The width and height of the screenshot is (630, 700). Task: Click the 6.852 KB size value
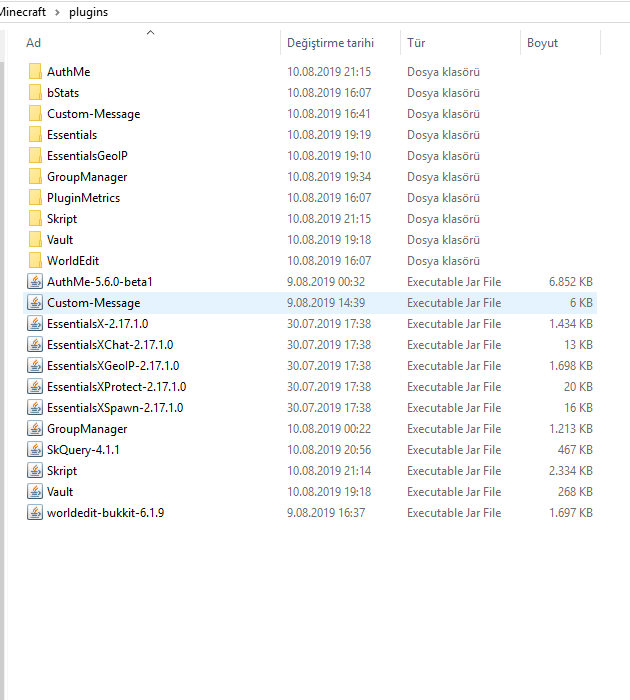(571, 282)
